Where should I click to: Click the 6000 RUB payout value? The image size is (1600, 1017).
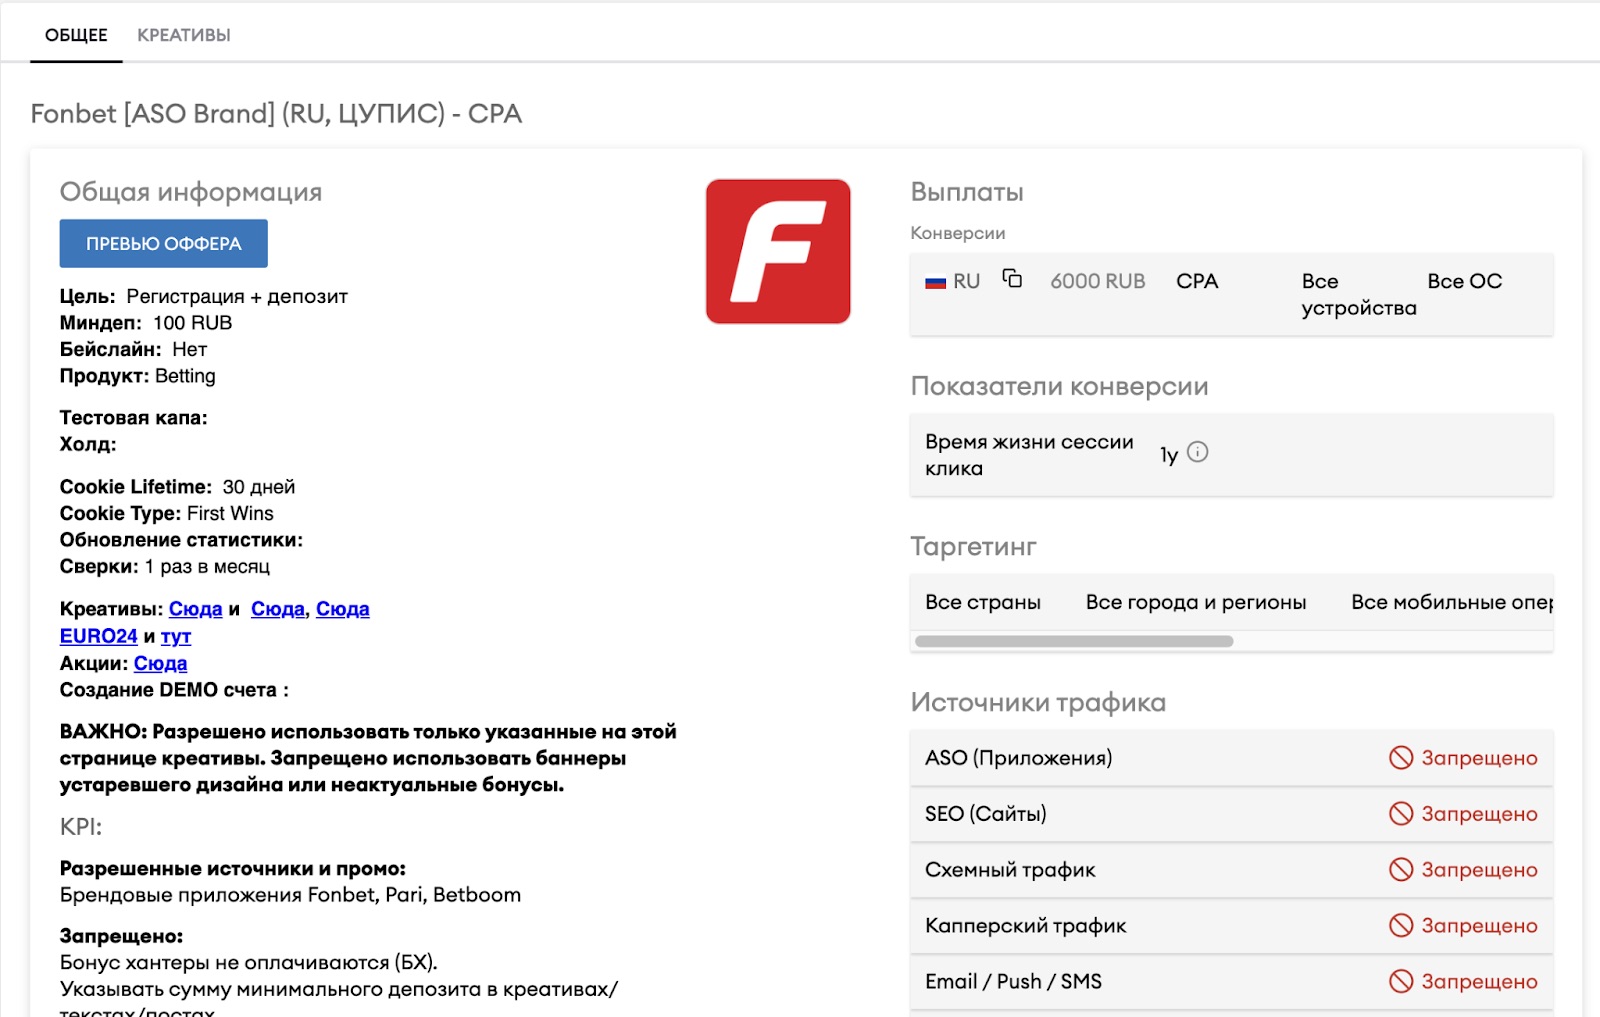(x=1098, y=282)
